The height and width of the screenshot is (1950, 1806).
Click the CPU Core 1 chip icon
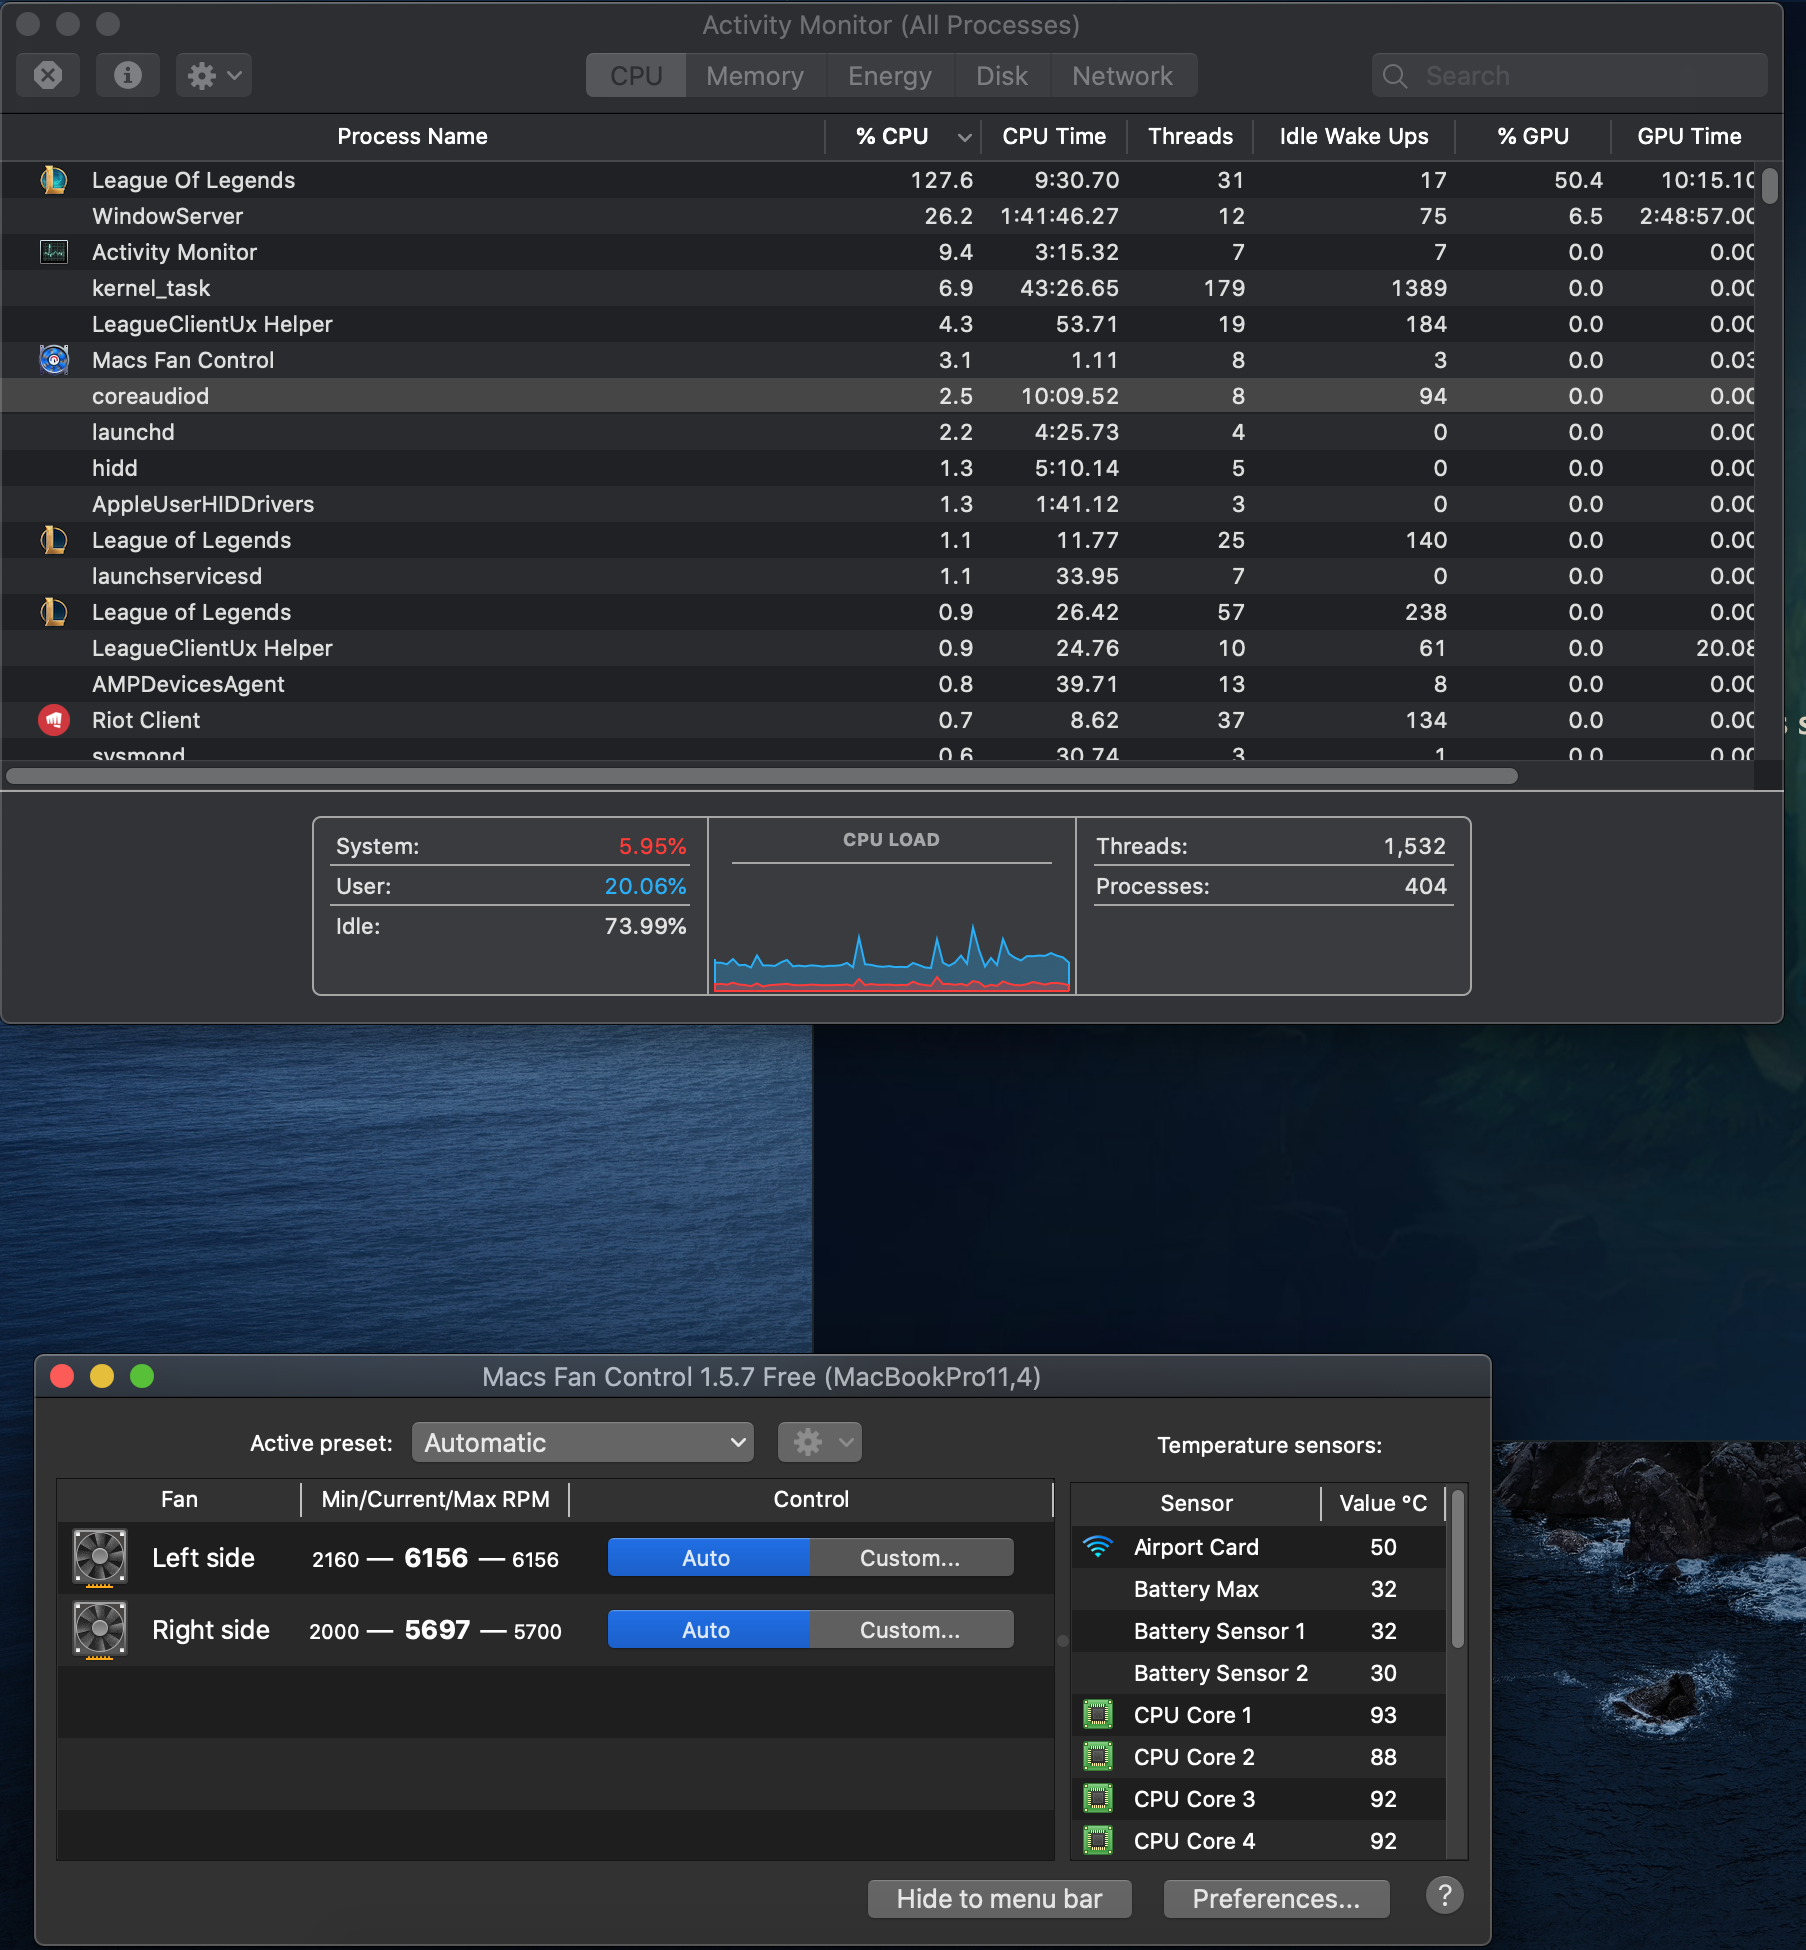pos(1098,1715)
